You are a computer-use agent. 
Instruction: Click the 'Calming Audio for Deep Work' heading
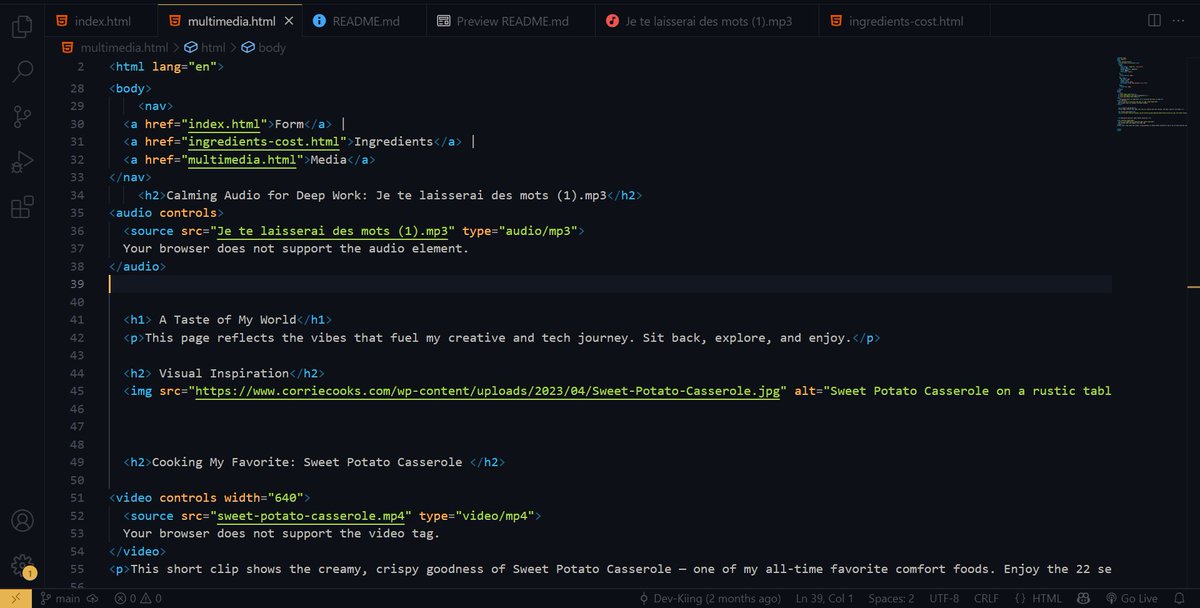click(x=386, y=195)
